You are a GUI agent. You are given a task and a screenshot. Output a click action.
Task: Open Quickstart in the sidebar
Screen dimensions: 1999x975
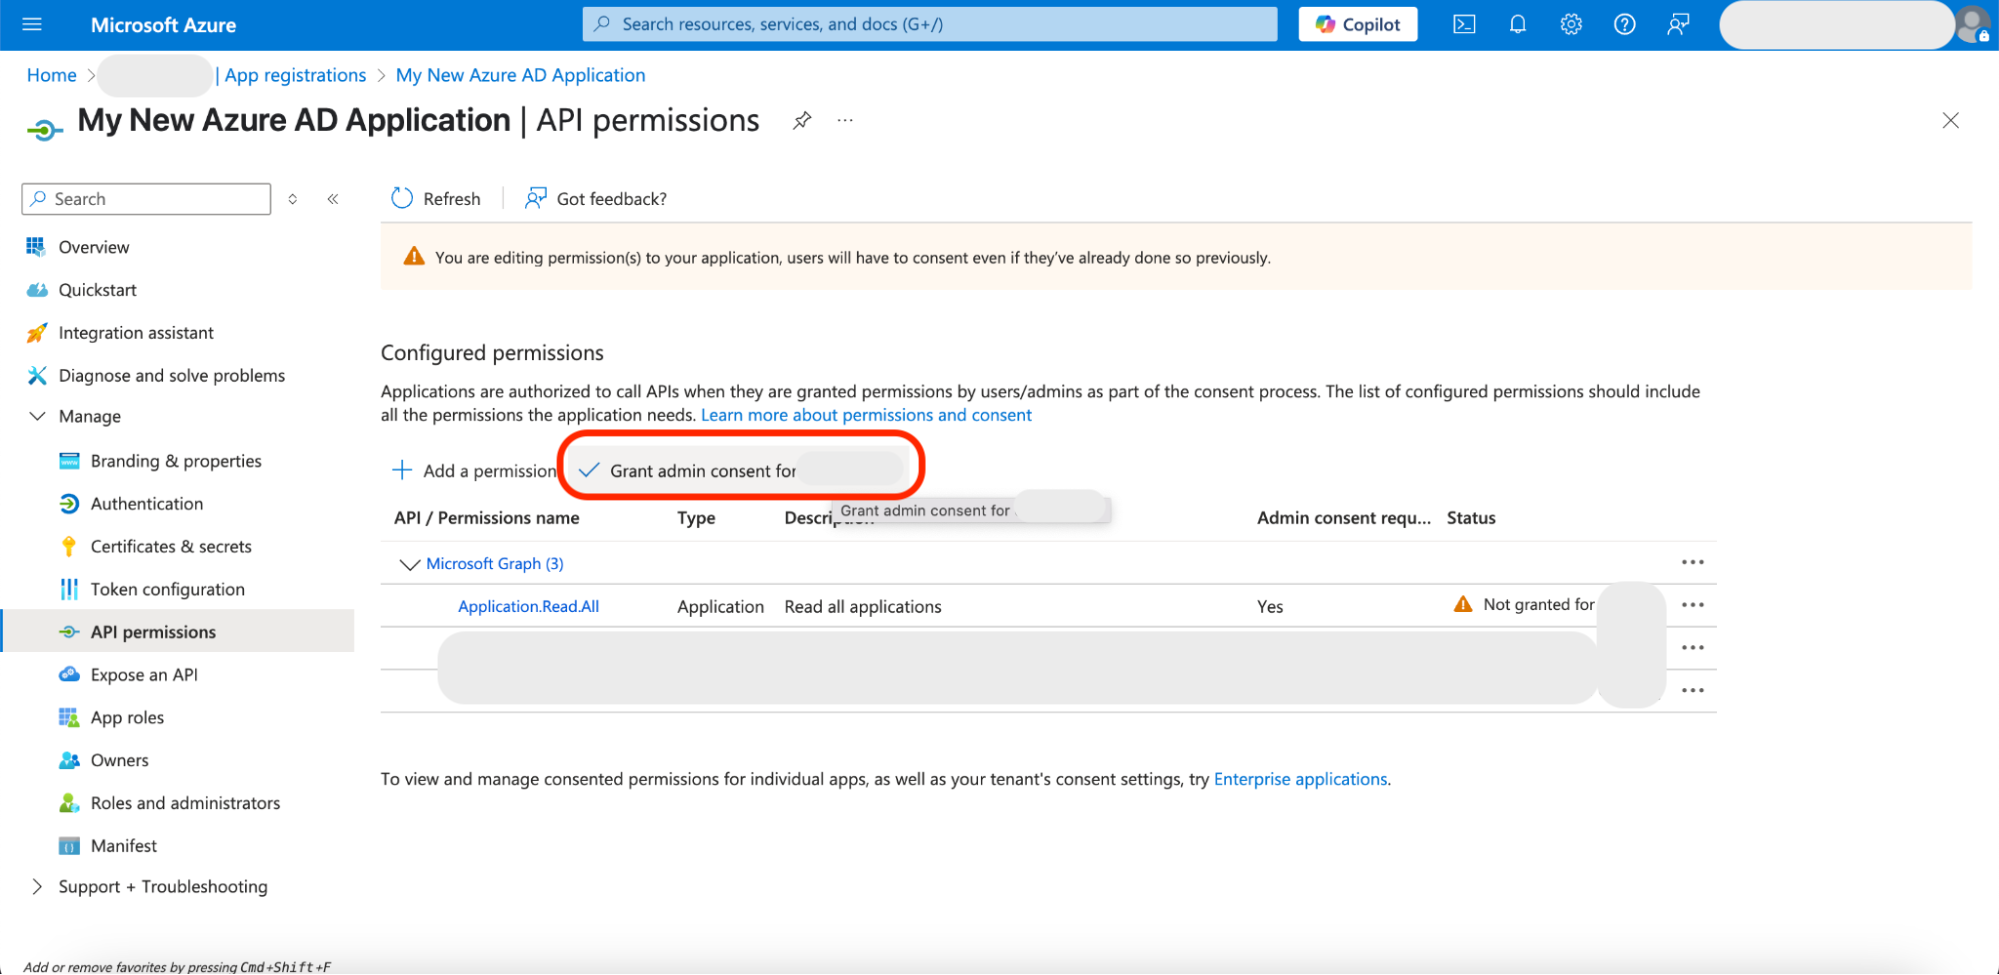pyautogui.click(x=97, y=290)
